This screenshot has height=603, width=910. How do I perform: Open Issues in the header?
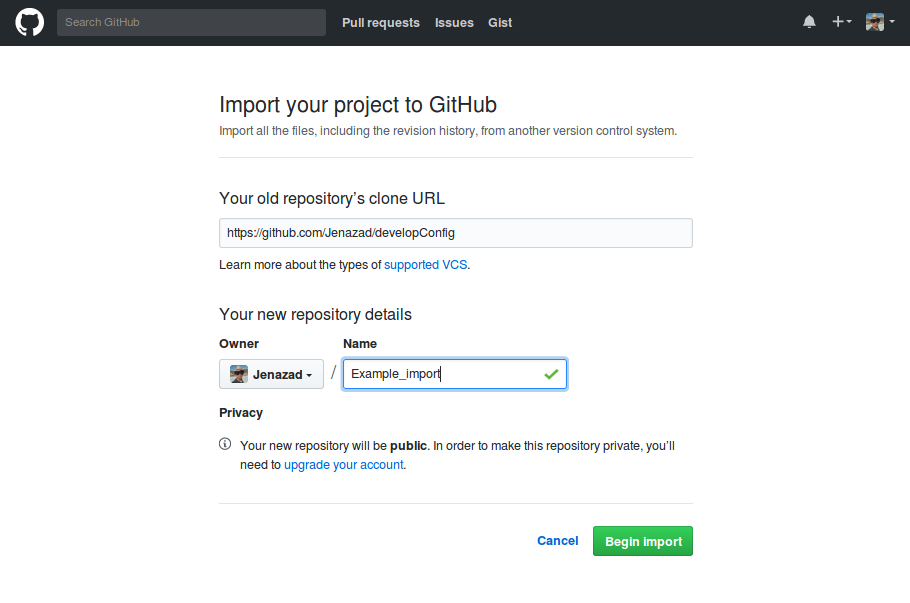(454, 23)
